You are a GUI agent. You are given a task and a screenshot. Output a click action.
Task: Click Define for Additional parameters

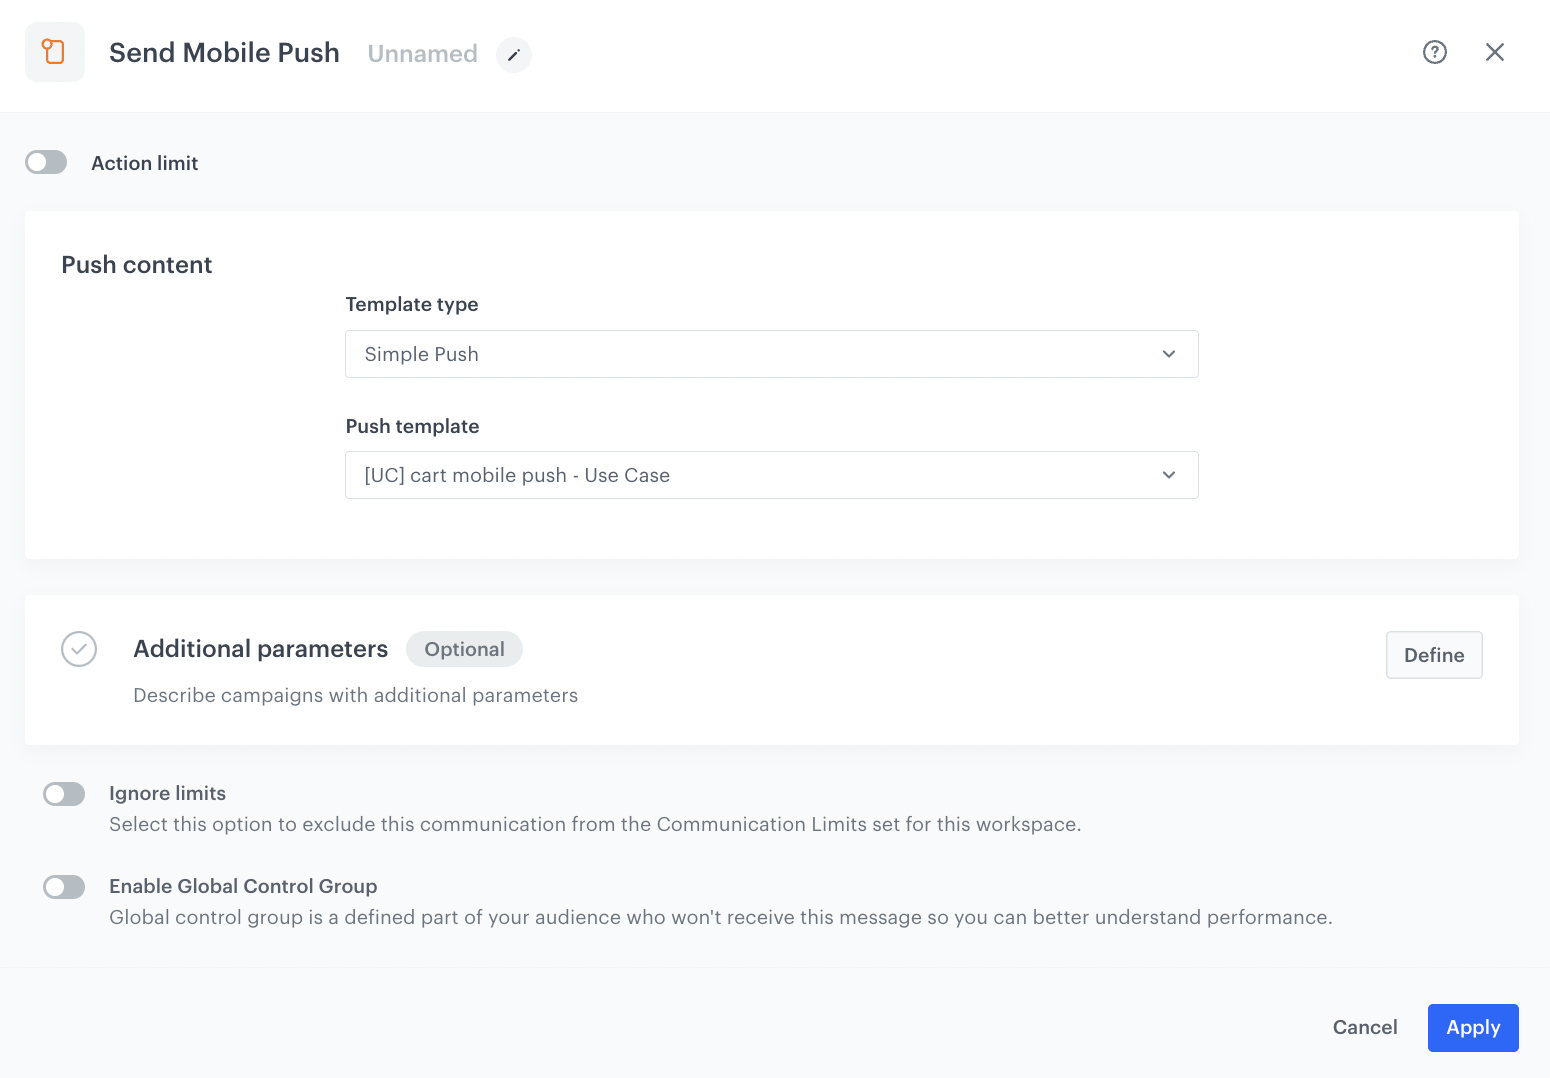(x=1433, y=655)
